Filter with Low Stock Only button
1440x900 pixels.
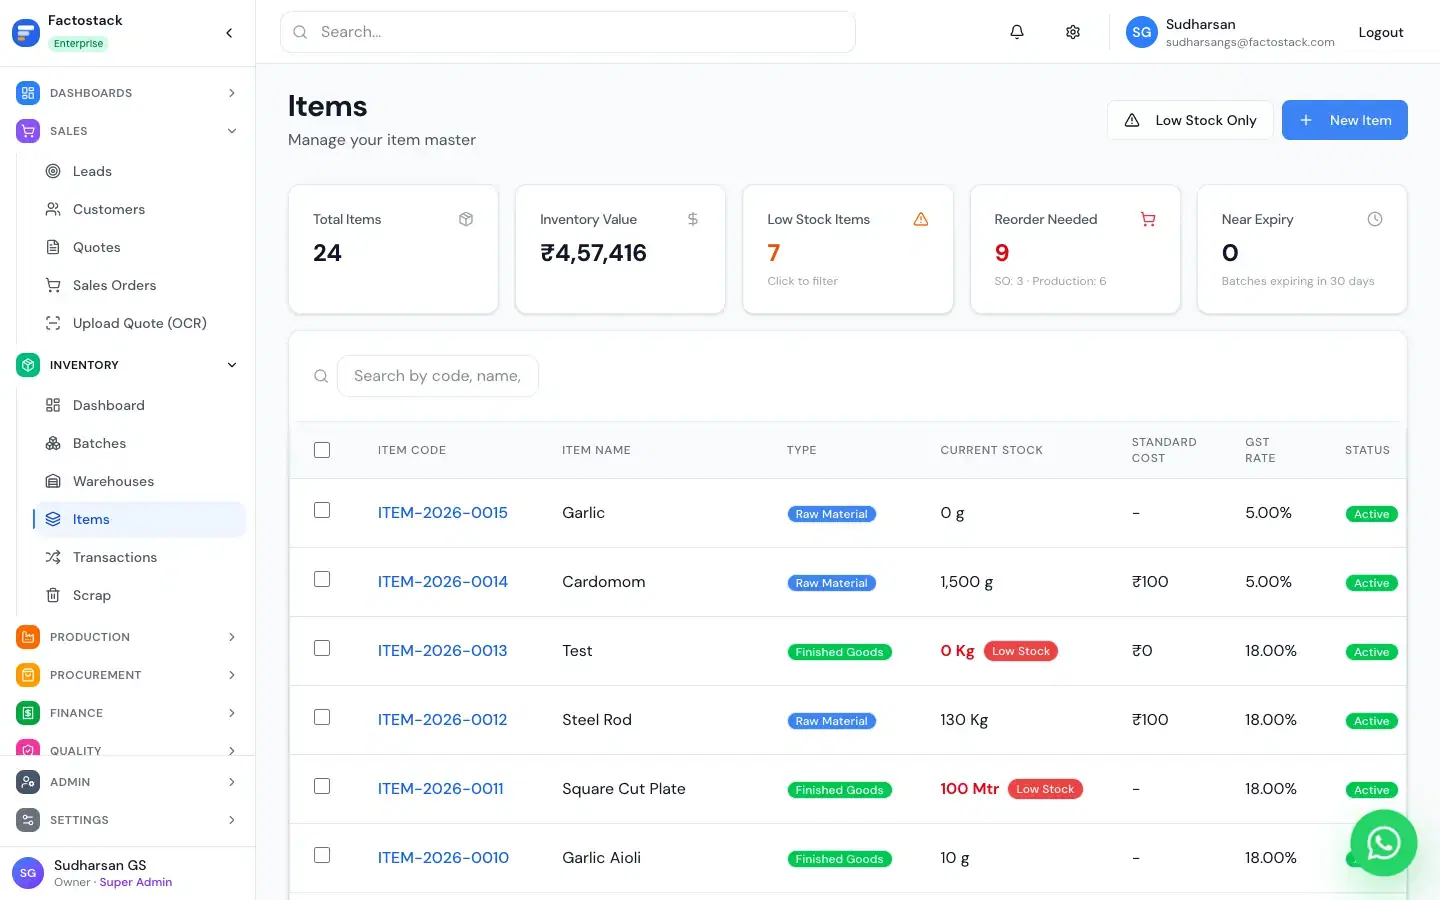coord(1190,120)
